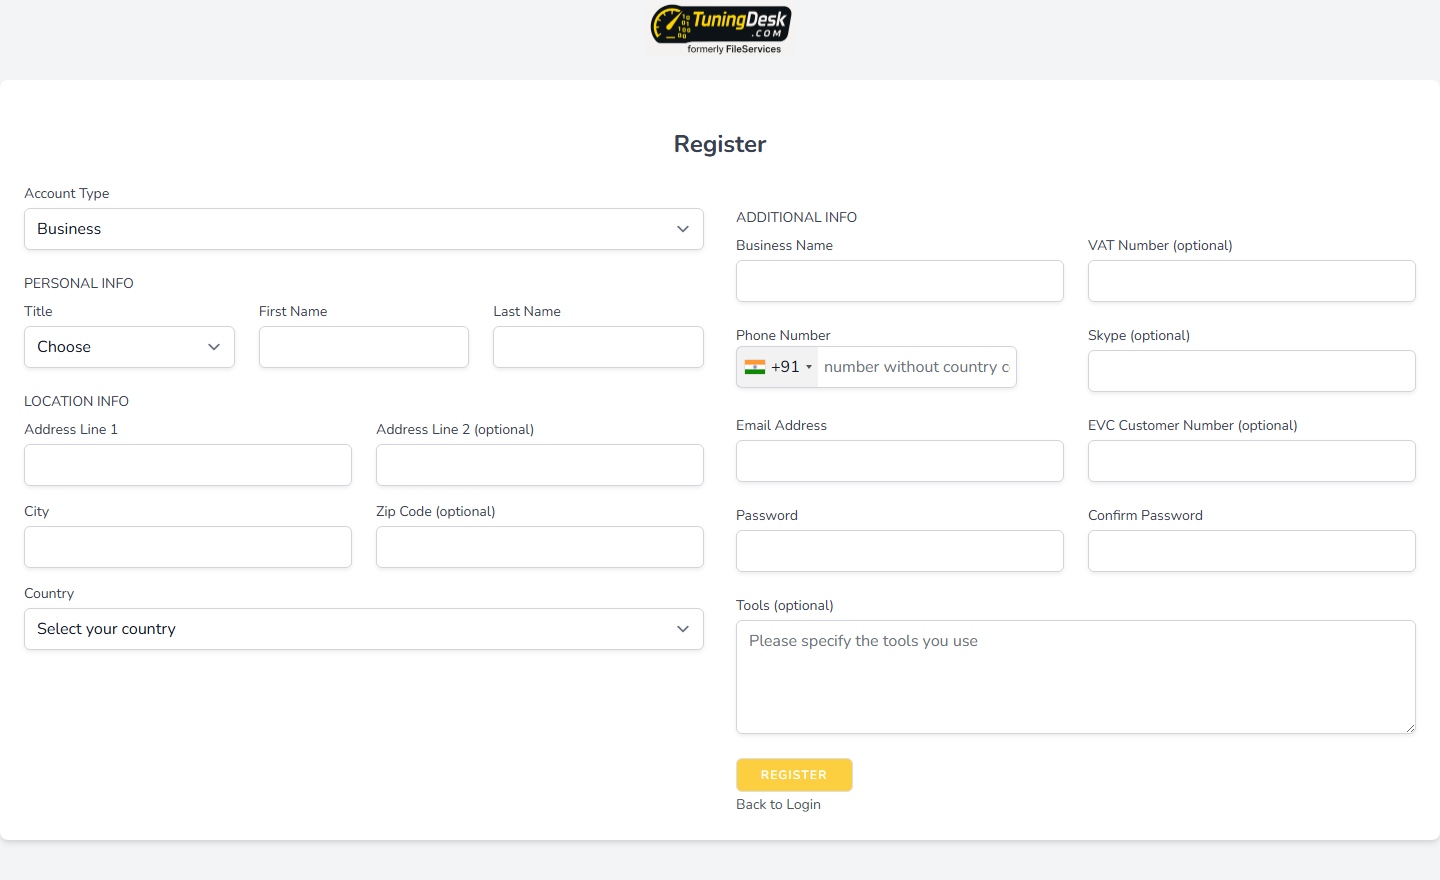
Task: Open the Account Type dropdown
Action: pos(363,229)
